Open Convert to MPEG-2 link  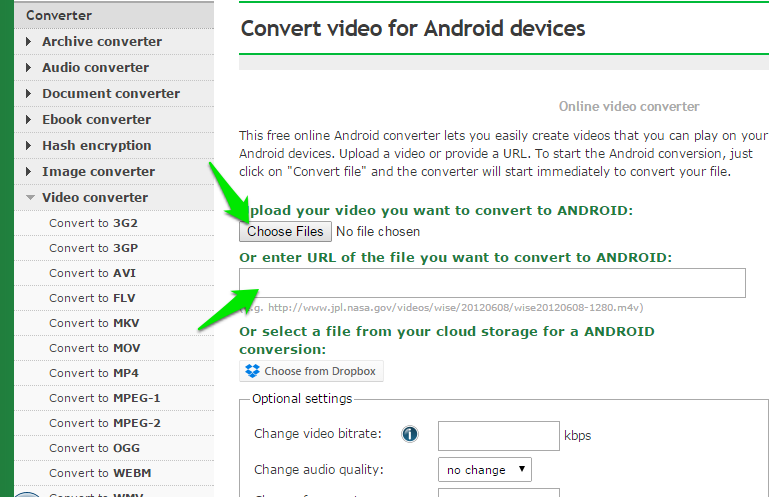tap(105, 423)
